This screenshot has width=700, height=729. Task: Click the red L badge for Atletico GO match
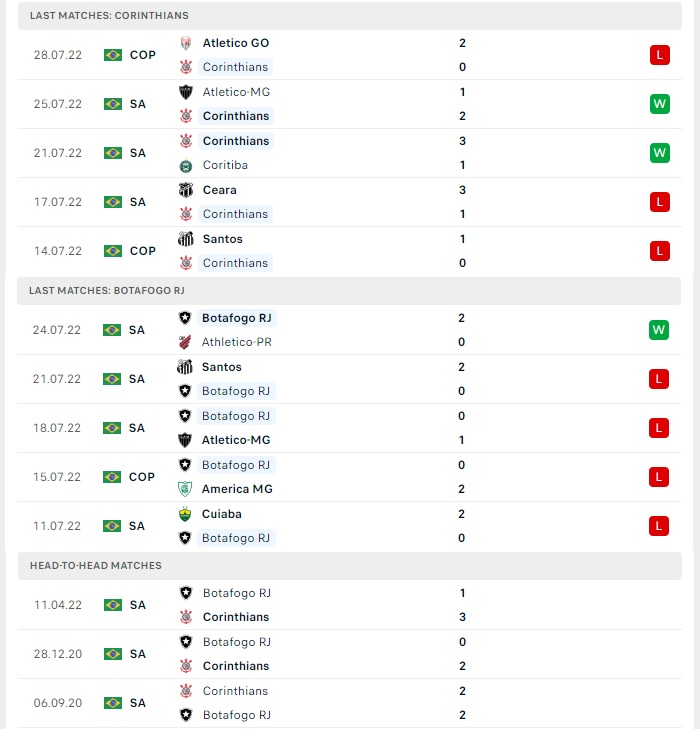(x=660, y=55)
